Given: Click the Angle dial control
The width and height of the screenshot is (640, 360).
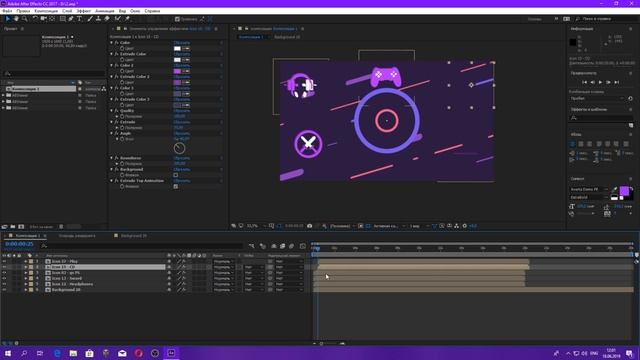Looking at the screenshot, I should (x=179, y=148).
